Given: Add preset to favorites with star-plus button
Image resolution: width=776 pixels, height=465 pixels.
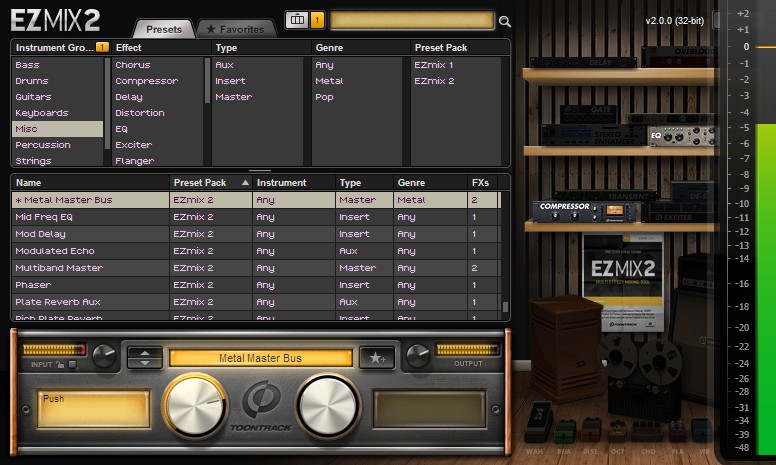Looking at the screenshot, I should coord(377,357).
